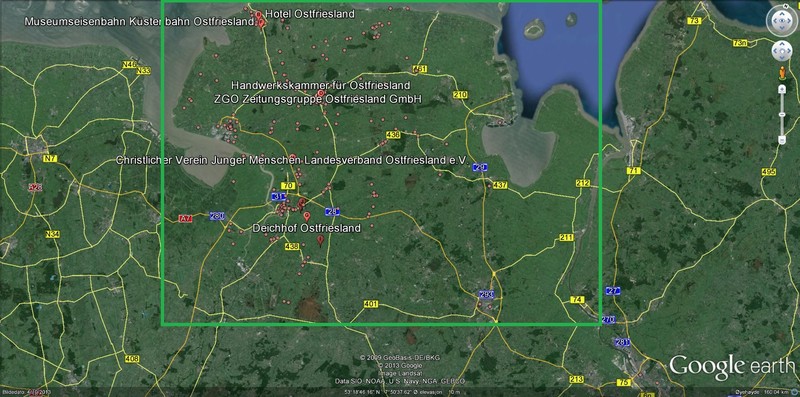The height and width of the screenshot is (397, 800).
Task: Open Christlicher Verein Junger Menschen placemark
Action: 292,160
